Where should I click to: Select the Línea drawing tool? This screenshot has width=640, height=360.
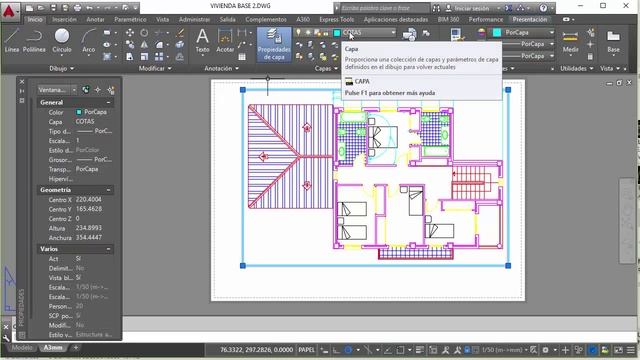[x=12, y=40]
